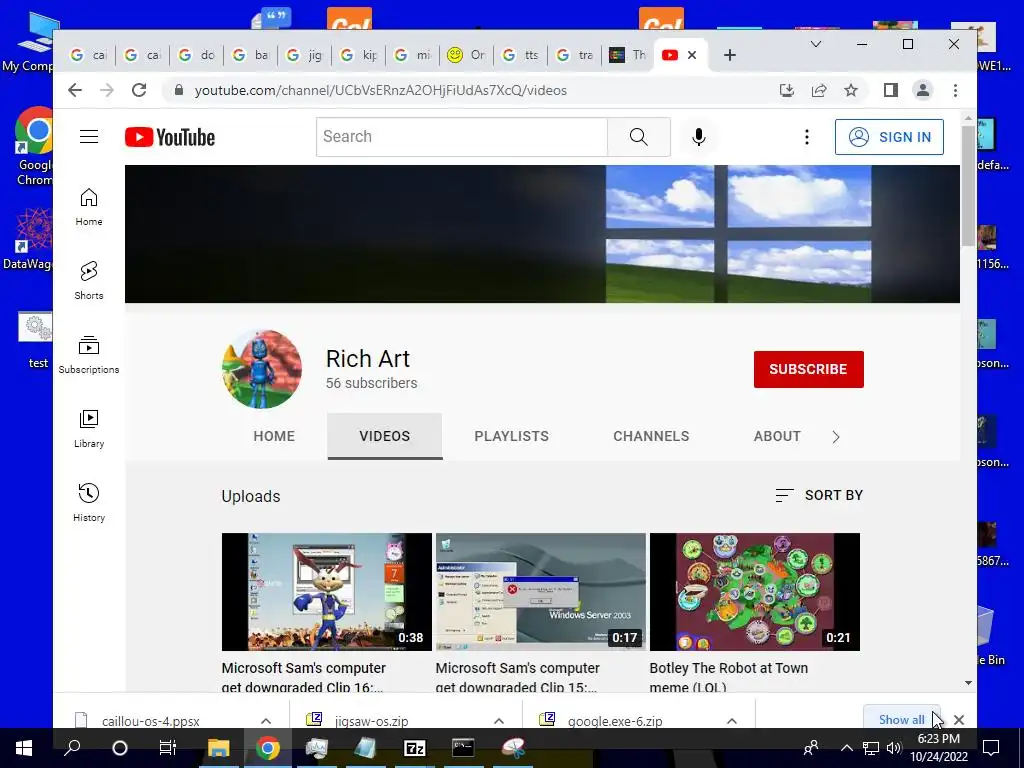Click in the YouTube Search field
Screen dimensions: 1024x768
(462, 137)
